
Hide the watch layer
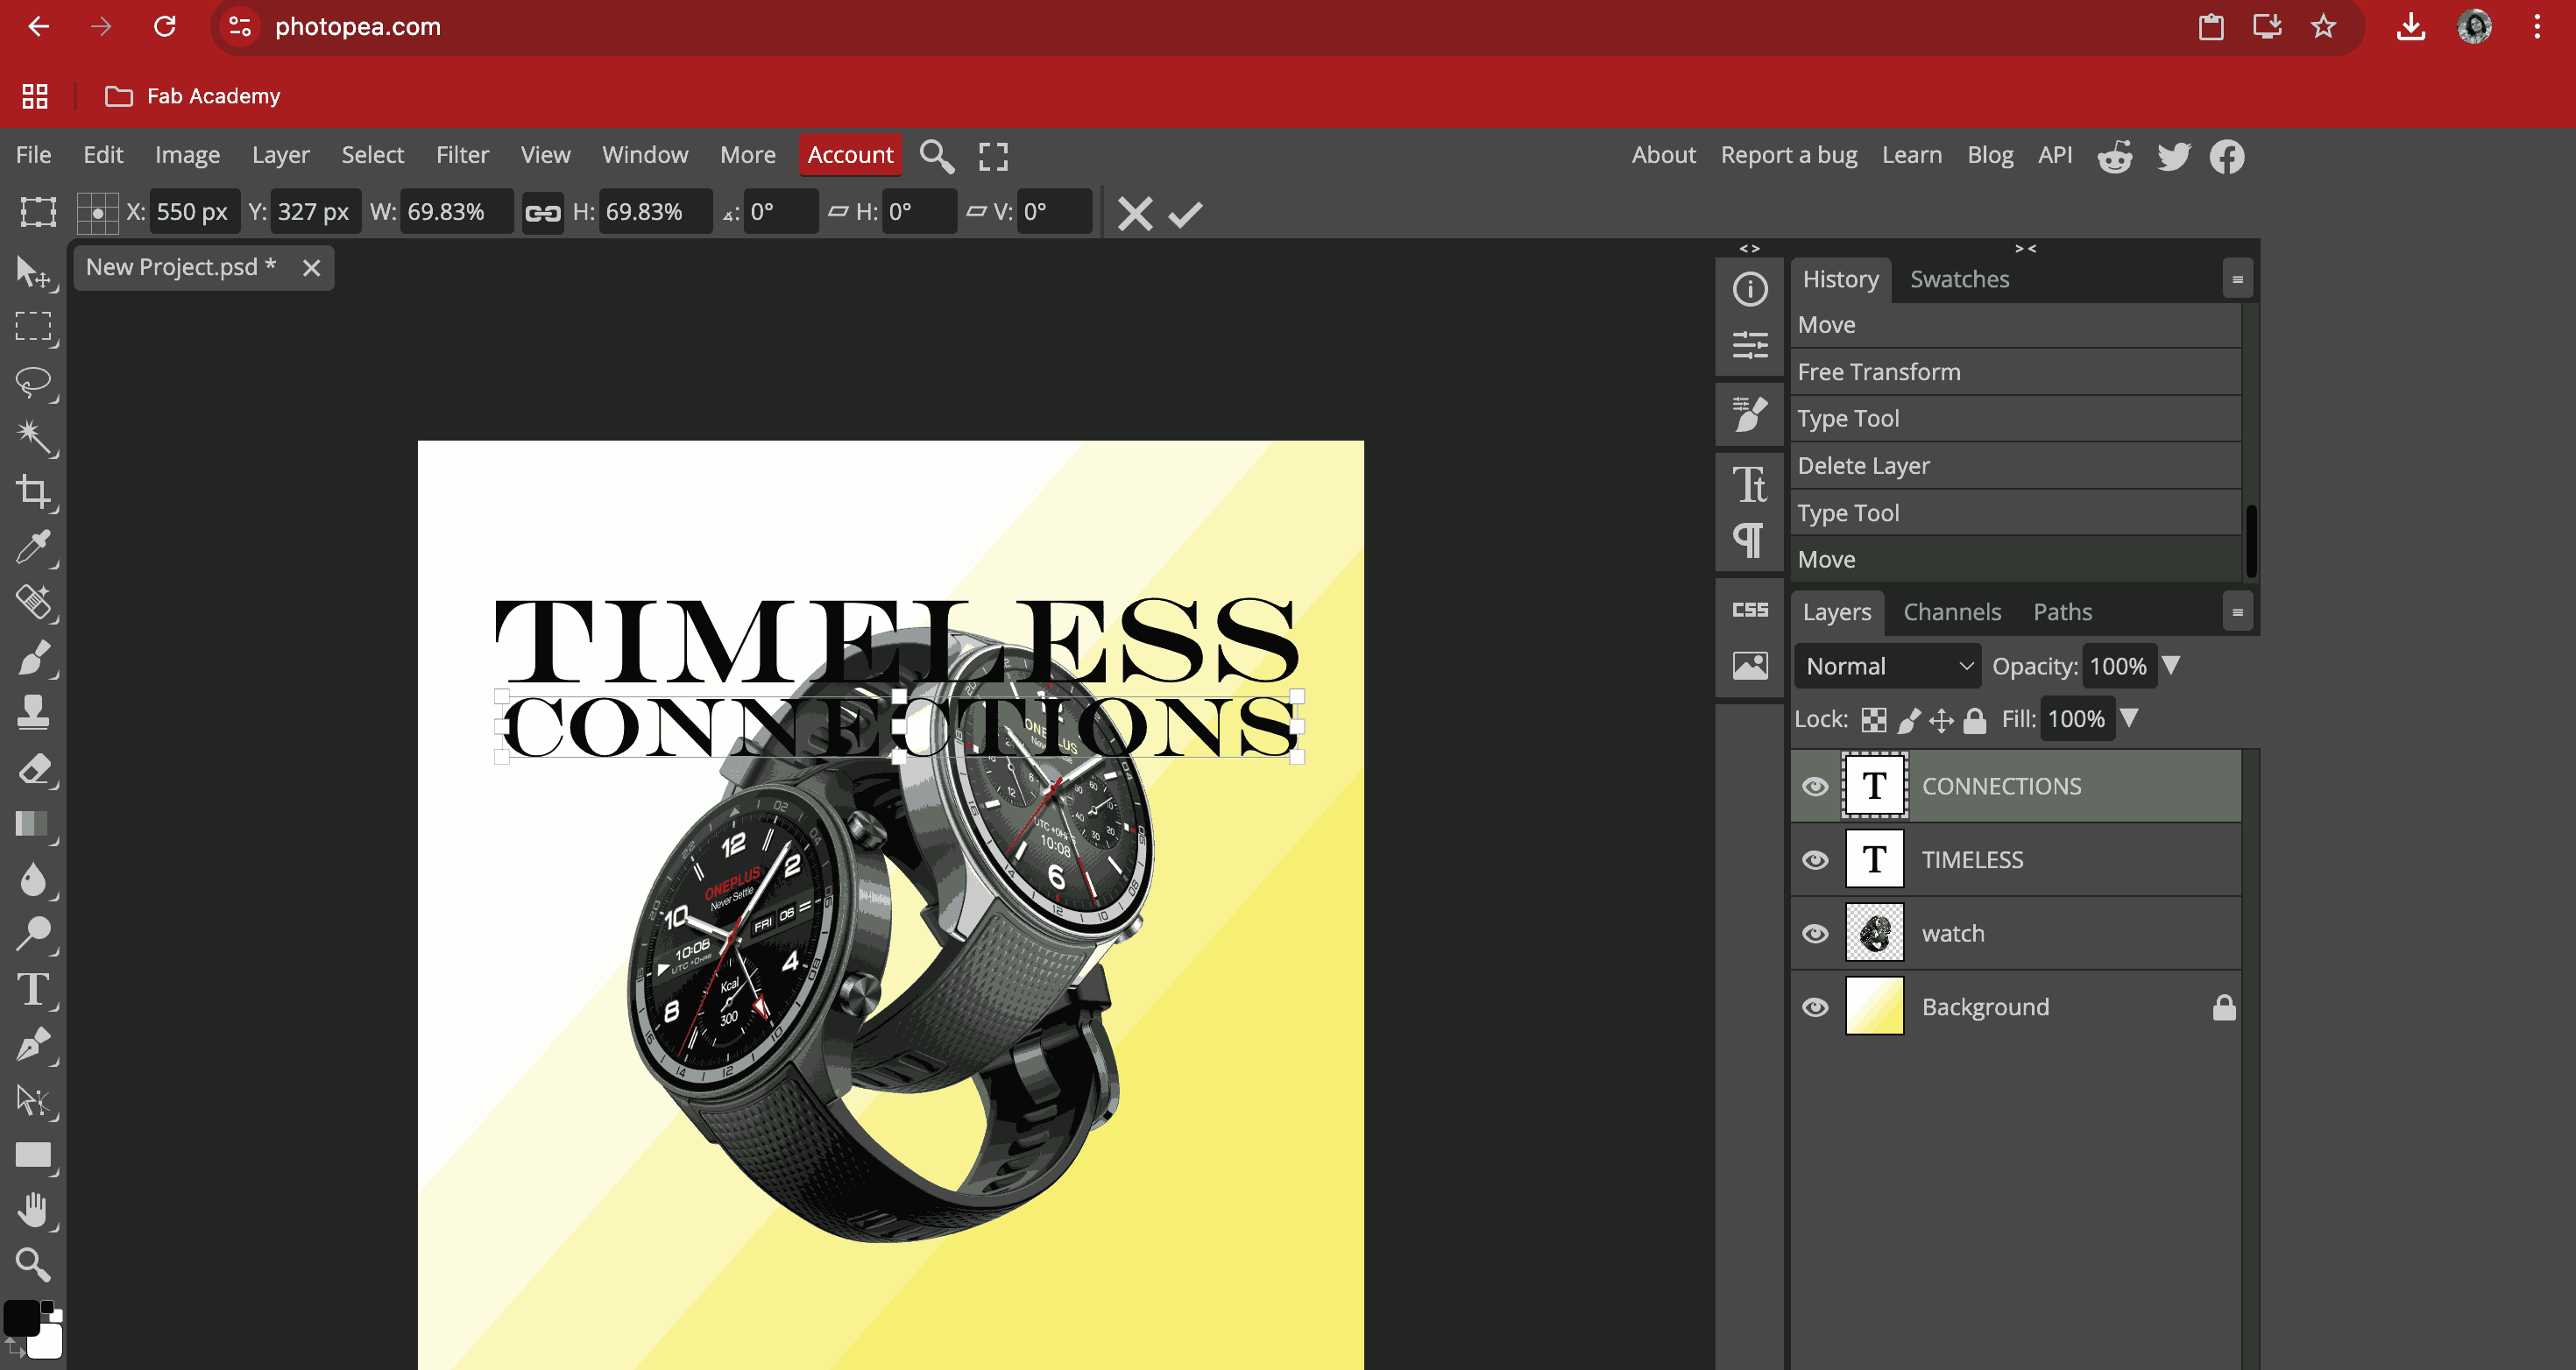[x=1815, y=934]
